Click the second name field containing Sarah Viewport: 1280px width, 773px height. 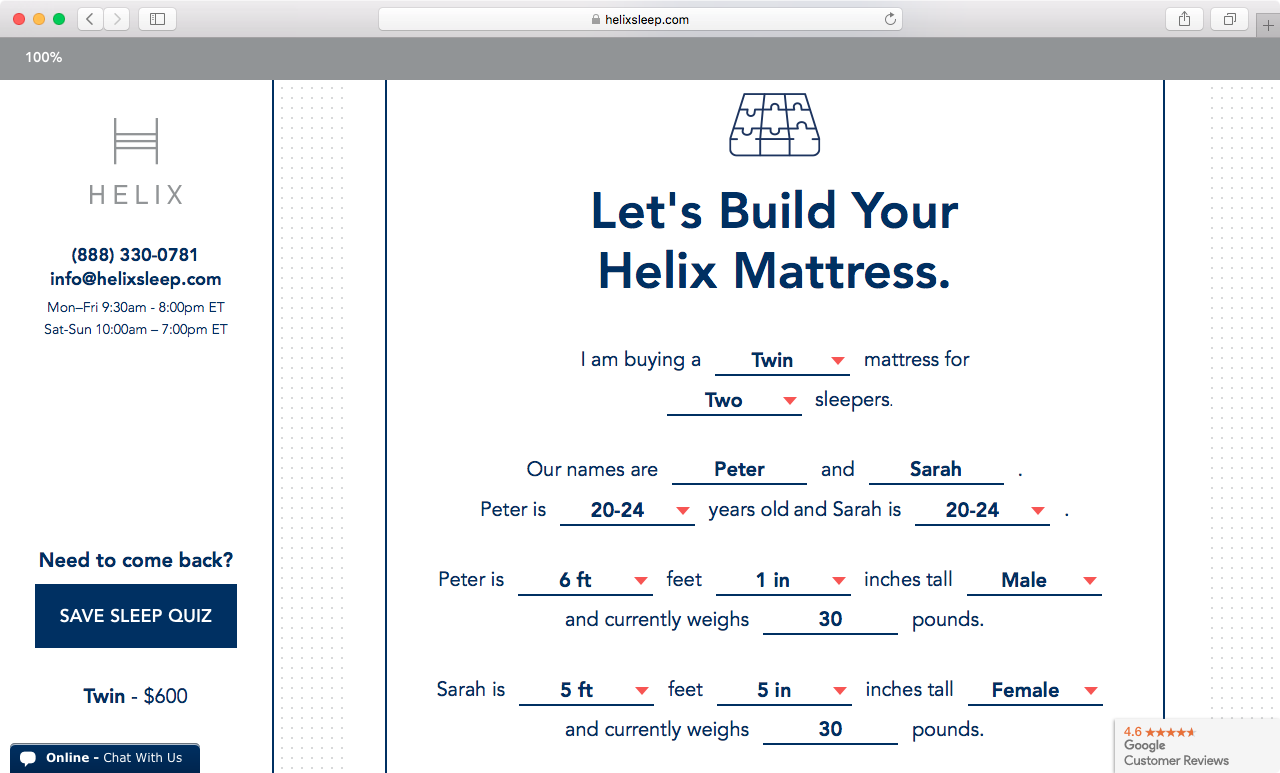[936, 470]
